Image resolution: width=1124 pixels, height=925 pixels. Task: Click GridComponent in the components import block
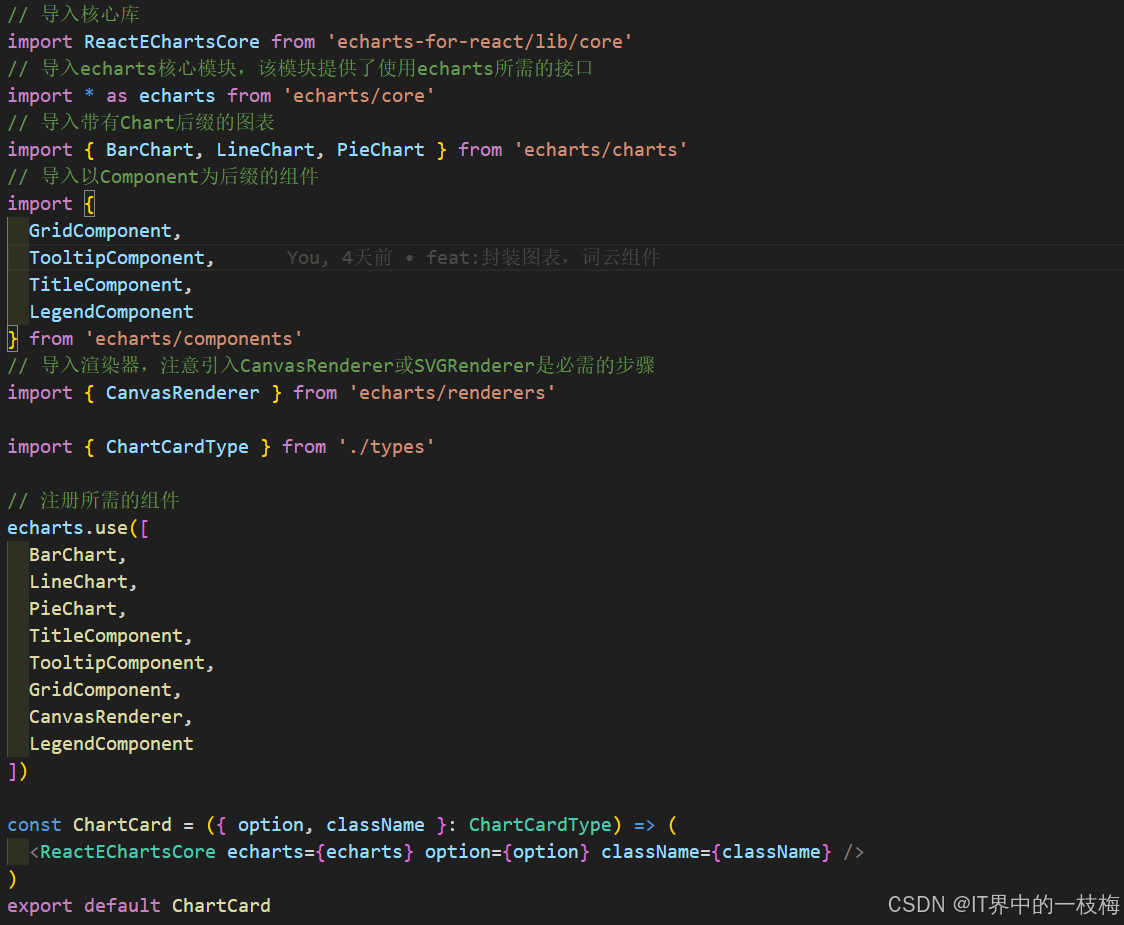pos(100,231)
